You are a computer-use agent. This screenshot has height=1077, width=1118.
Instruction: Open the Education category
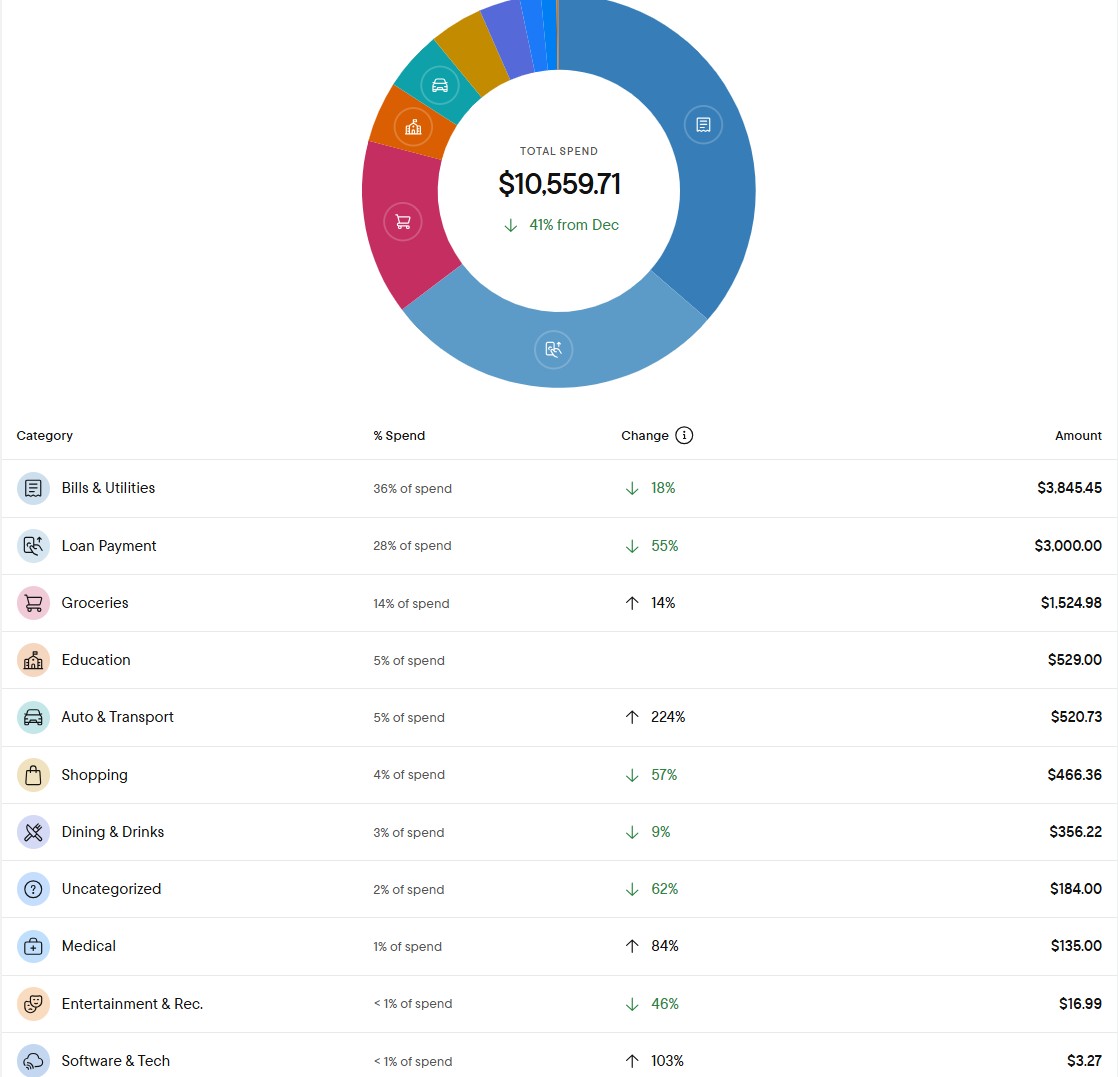(559, 660)
